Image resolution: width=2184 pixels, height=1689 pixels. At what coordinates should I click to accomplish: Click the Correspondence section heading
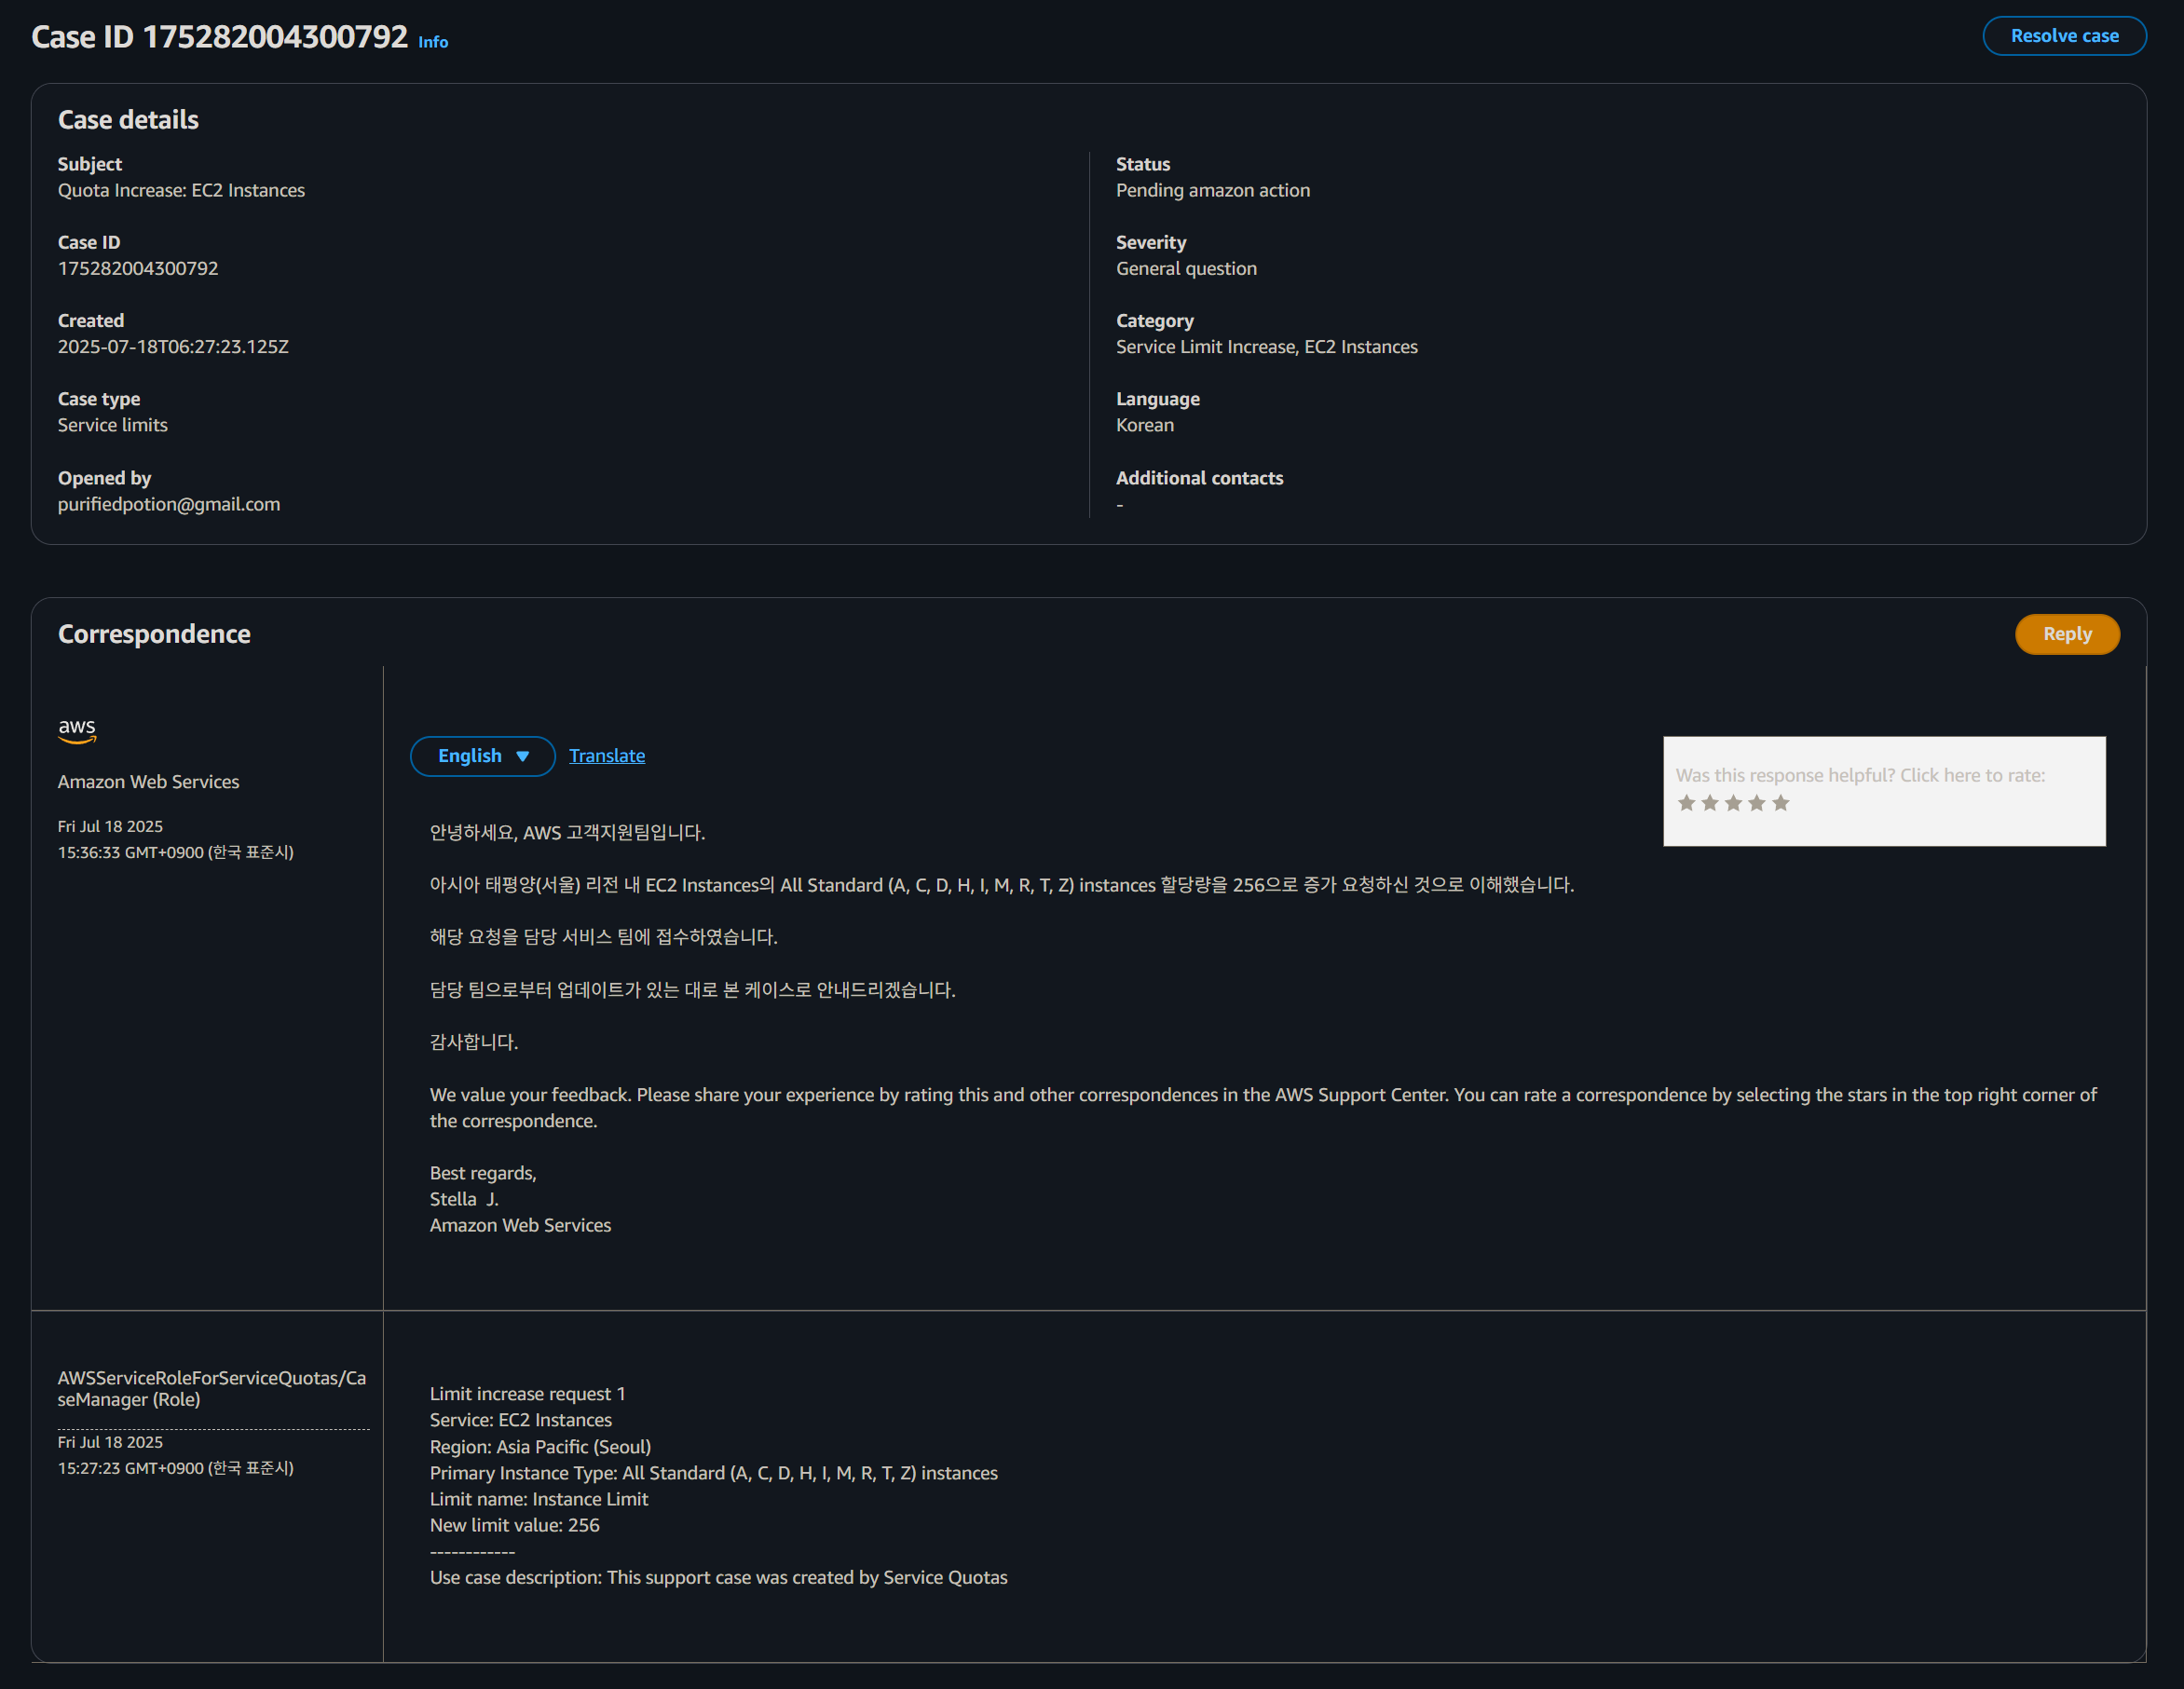[x=154, y=634]
